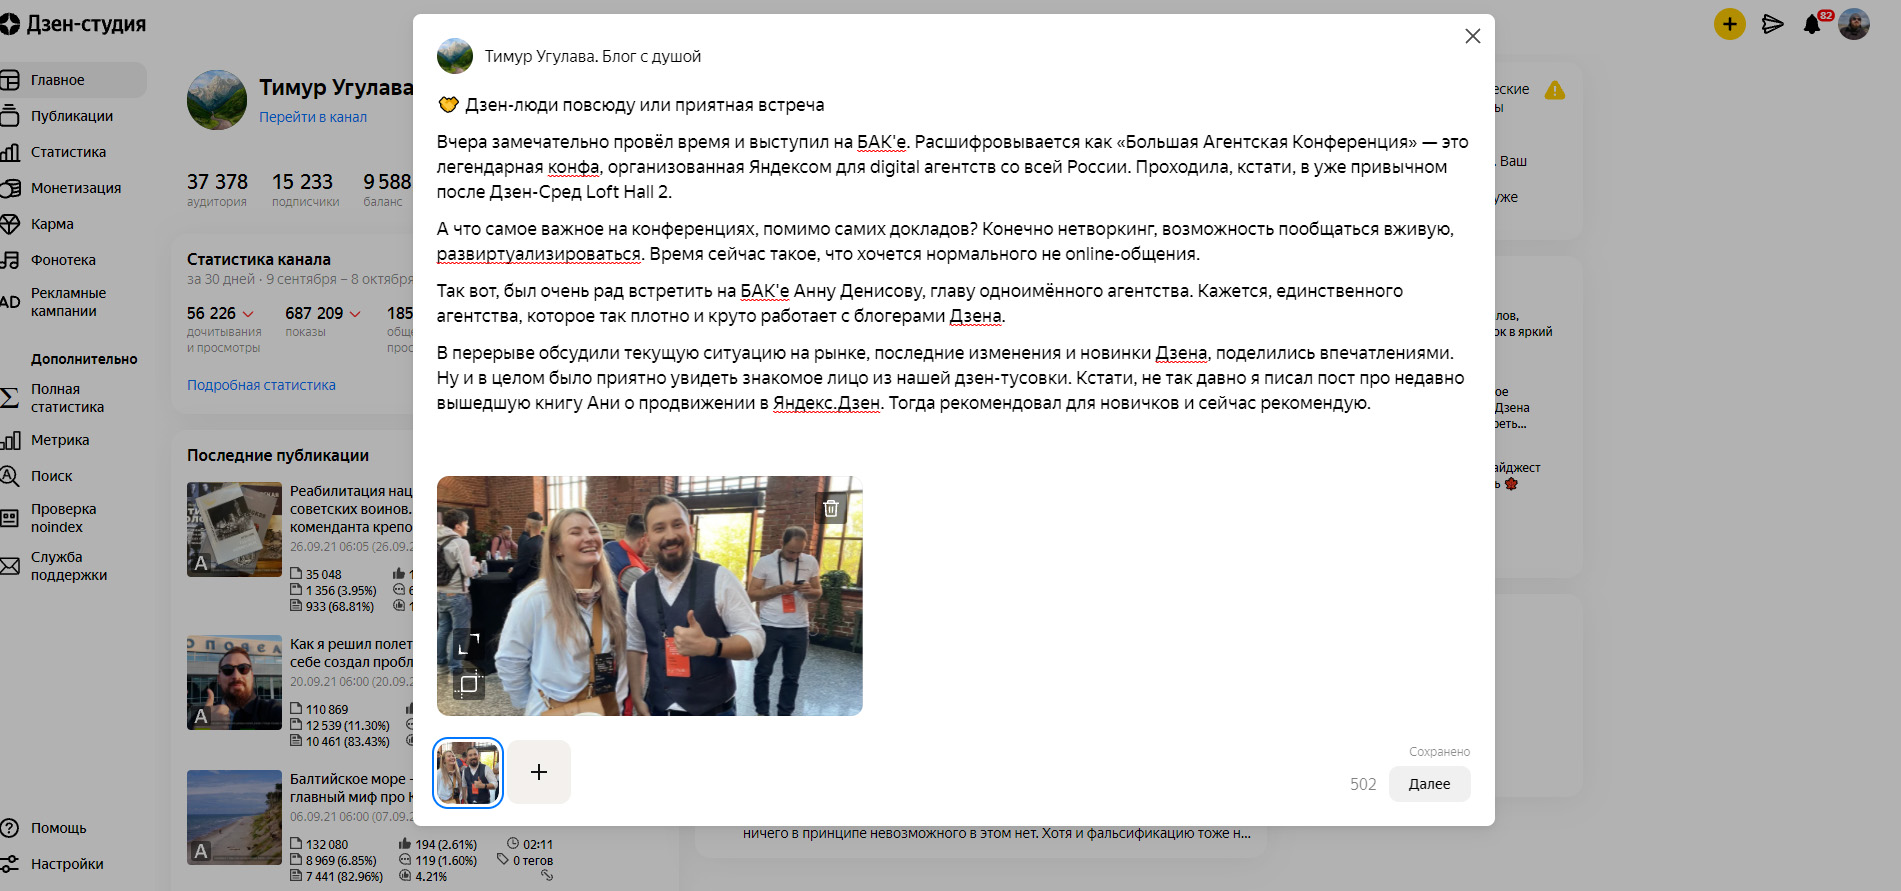
Task: Open Балтийское море publication thumbnail
Action: [x=234, y=817]
